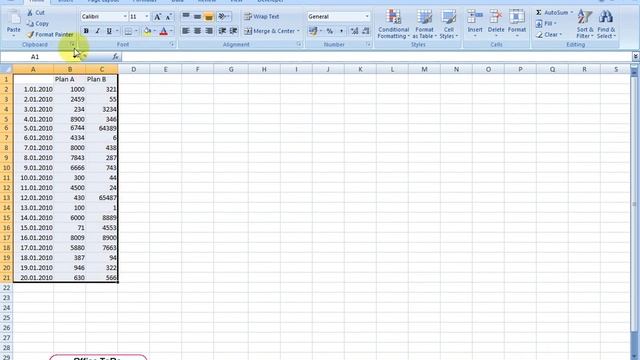
Task: Open the Font Color dropdown arrow
Action: click(x=171, y=31)
